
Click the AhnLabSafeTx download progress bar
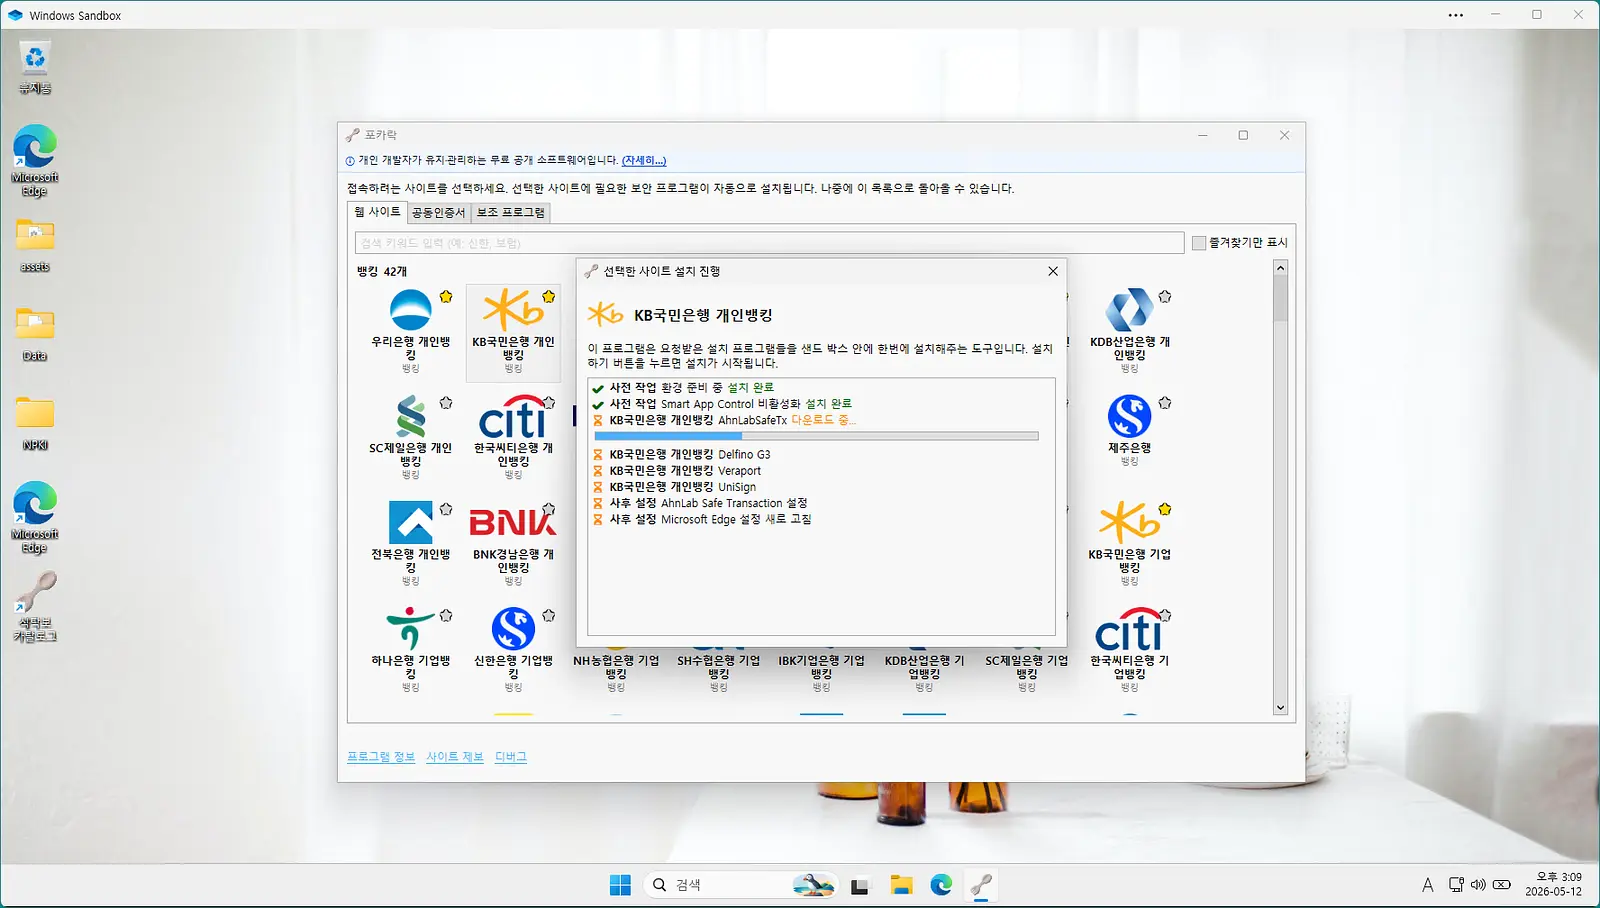pos(816,436)
